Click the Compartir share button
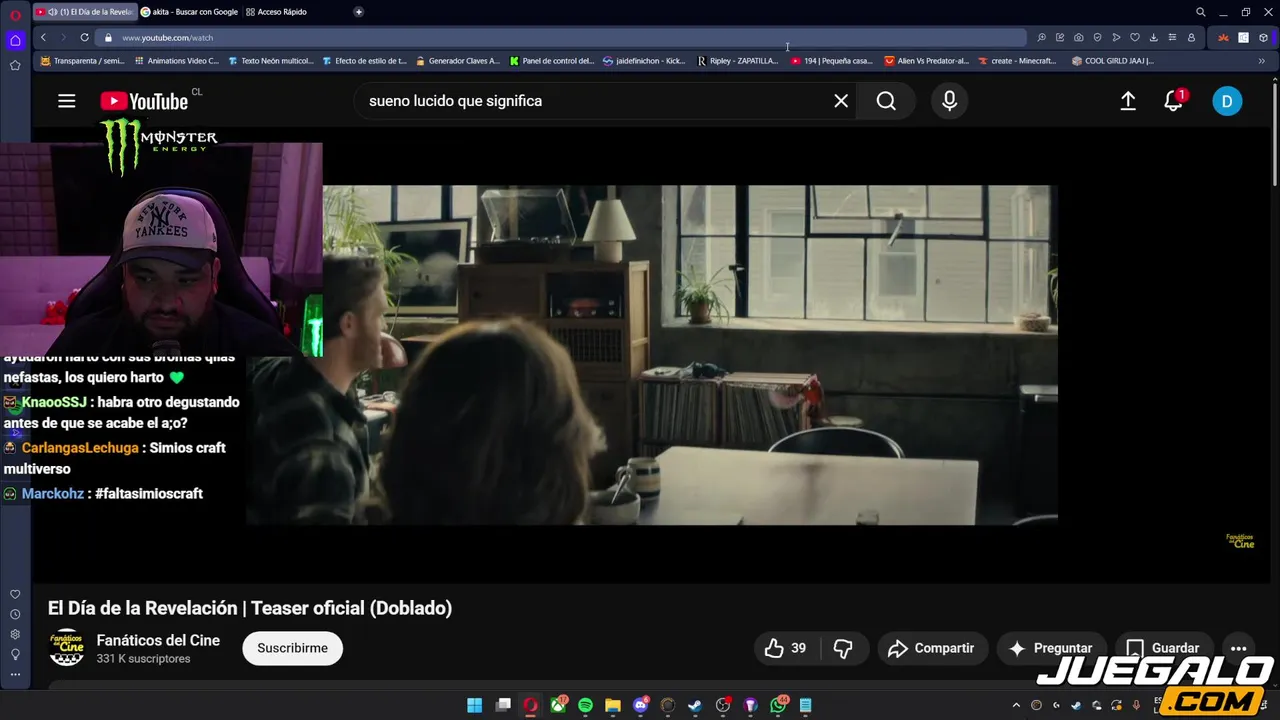This screenshot has width=1280, height=720. pos(931,648)
